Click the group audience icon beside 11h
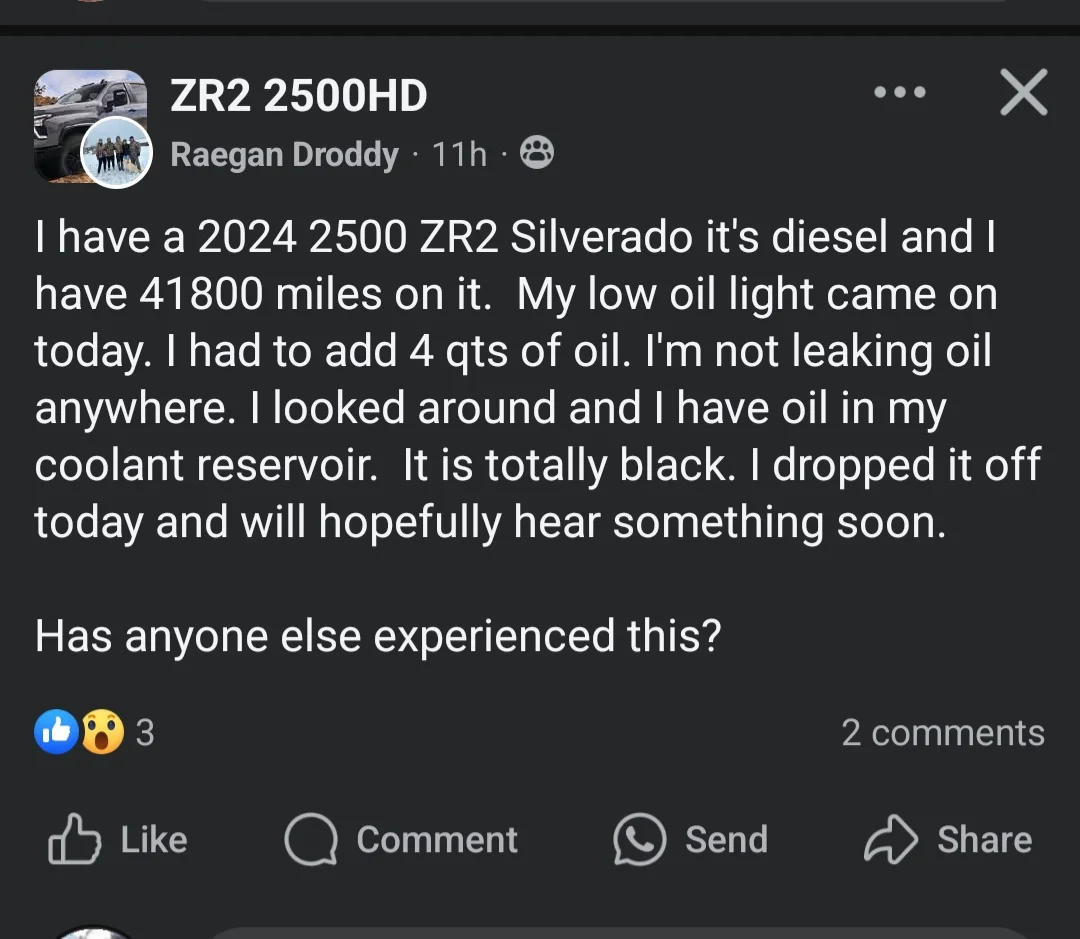This screenshot has width=1080, height=939. [x=537, y=154]
